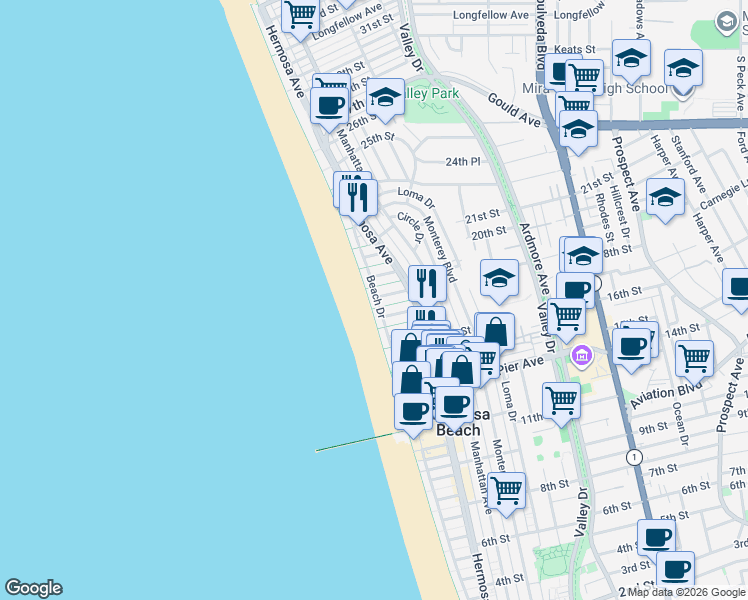Open the purple museum marker on Pier Ave

click(582, 356)
